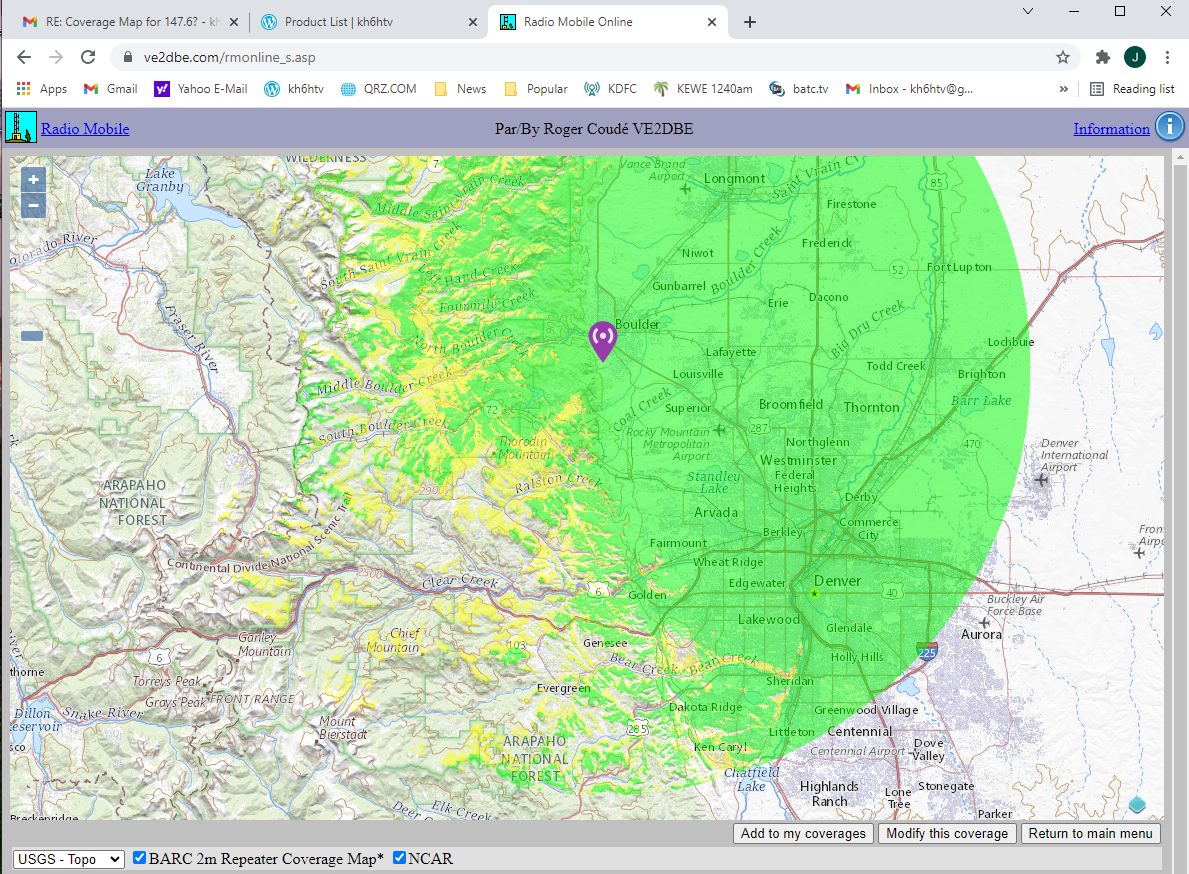Click the Westminster label on the map
Viewport: 1189px width, 874px height.
click(x=798, y=460)
